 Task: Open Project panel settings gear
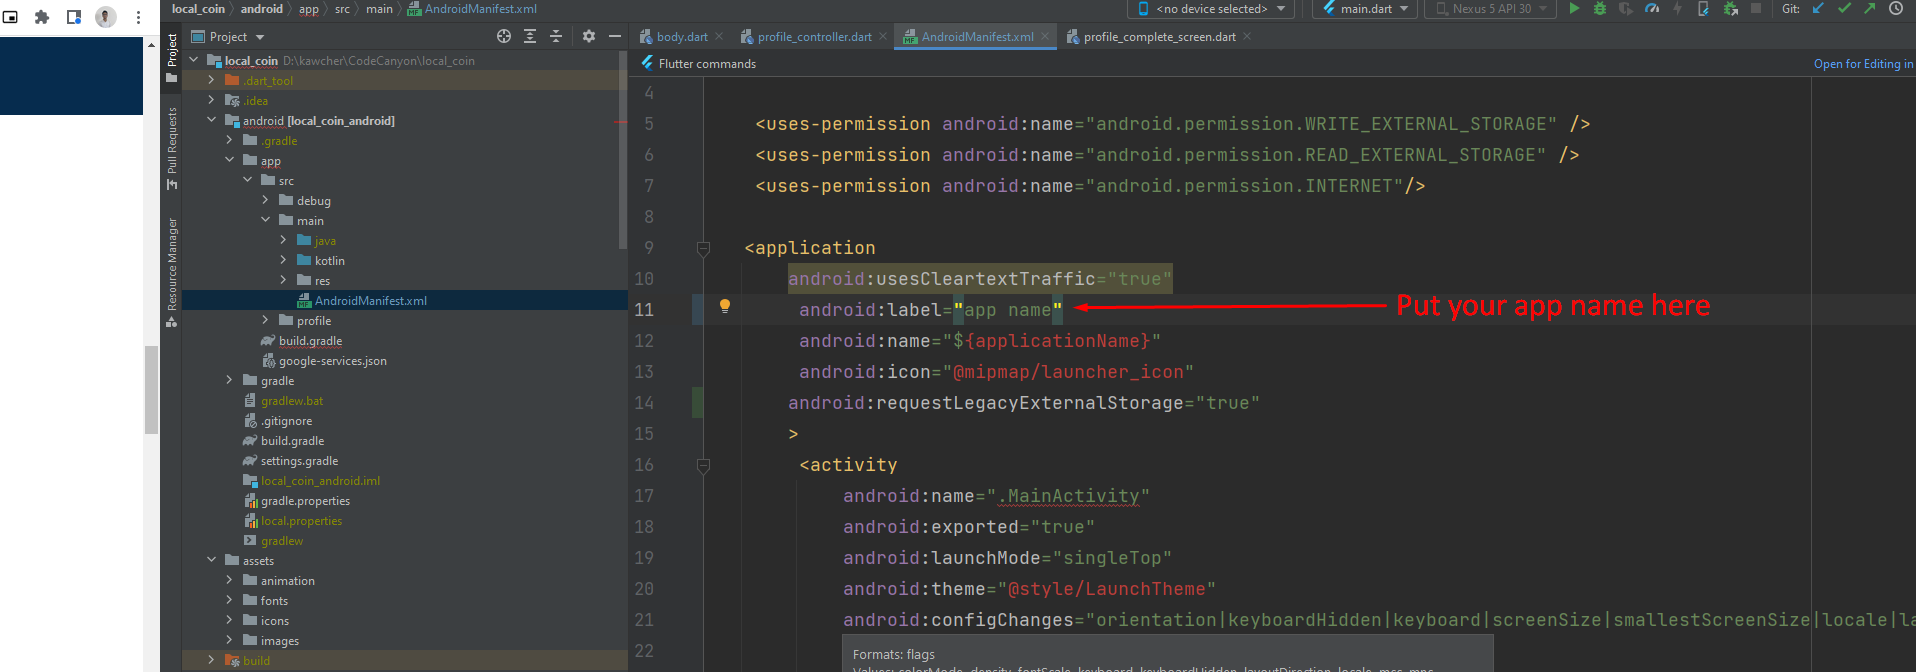[589, 36]
